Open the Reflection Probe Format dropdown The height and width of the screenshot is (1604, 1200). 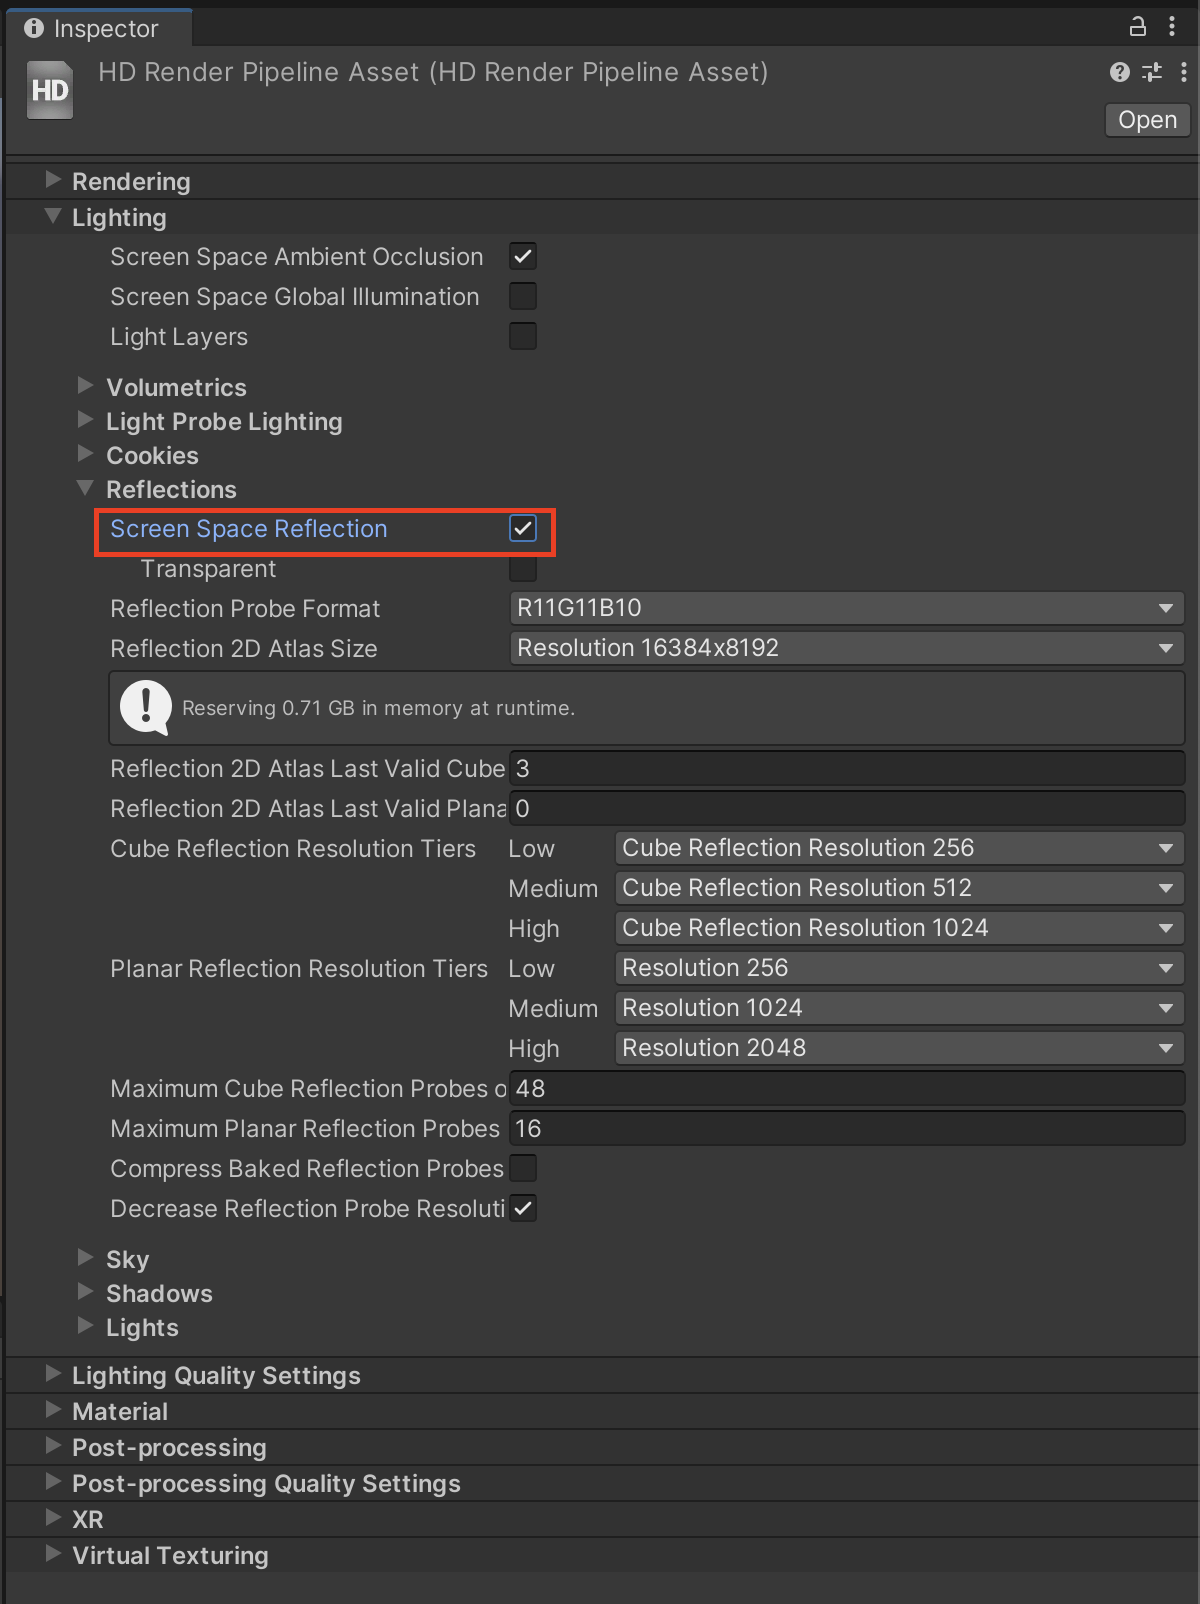click(846, 608)
